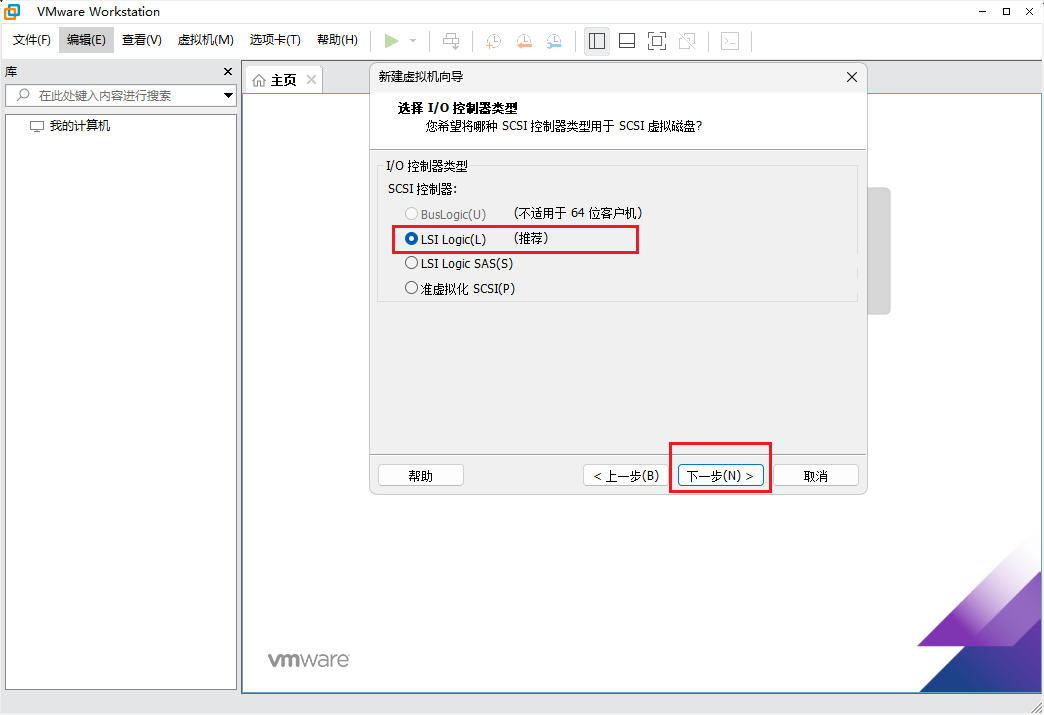Maximize the VMware Workstation window

1006,11
